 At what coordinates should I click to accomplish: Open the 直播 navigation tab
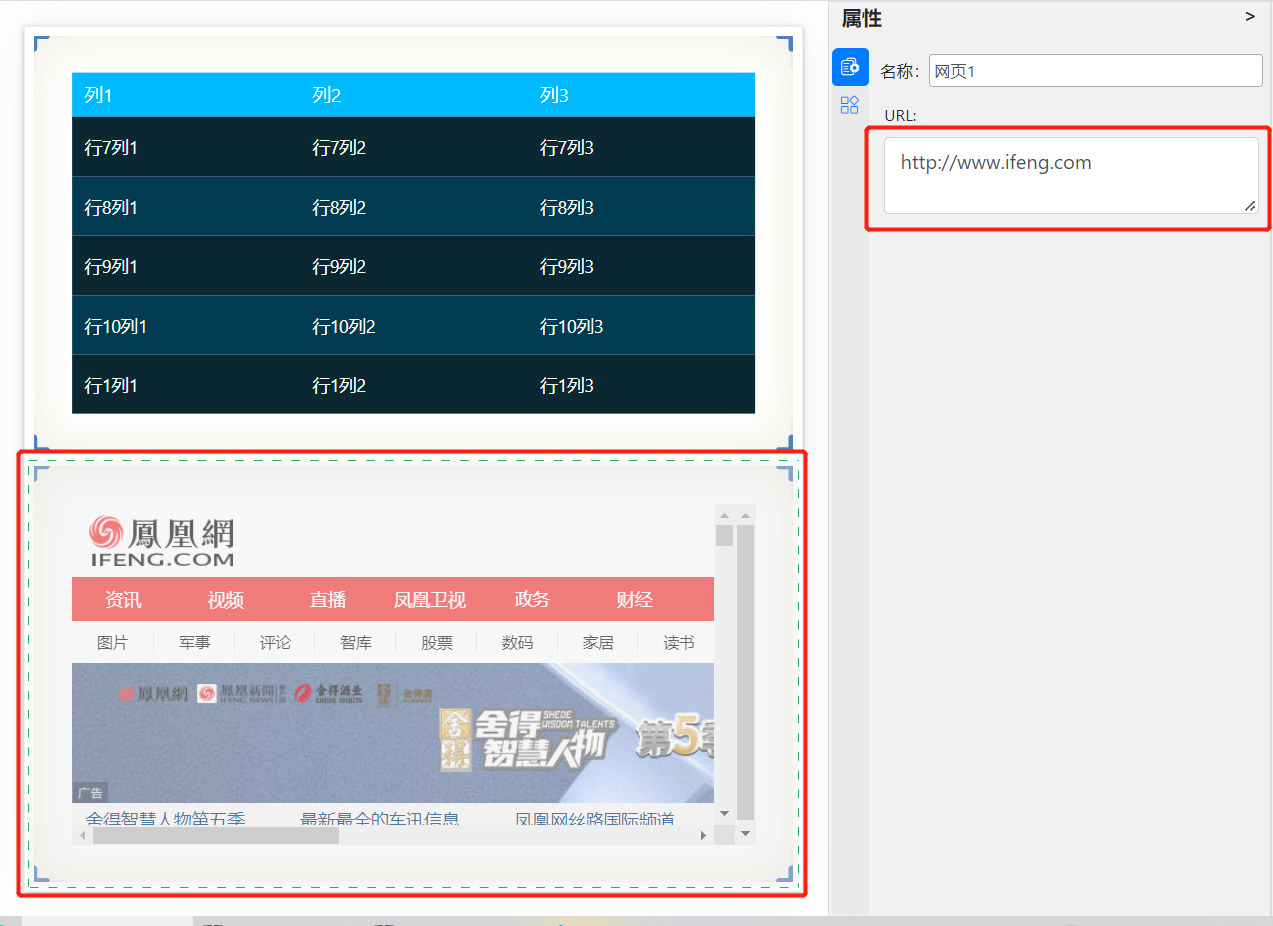(328, 600)
